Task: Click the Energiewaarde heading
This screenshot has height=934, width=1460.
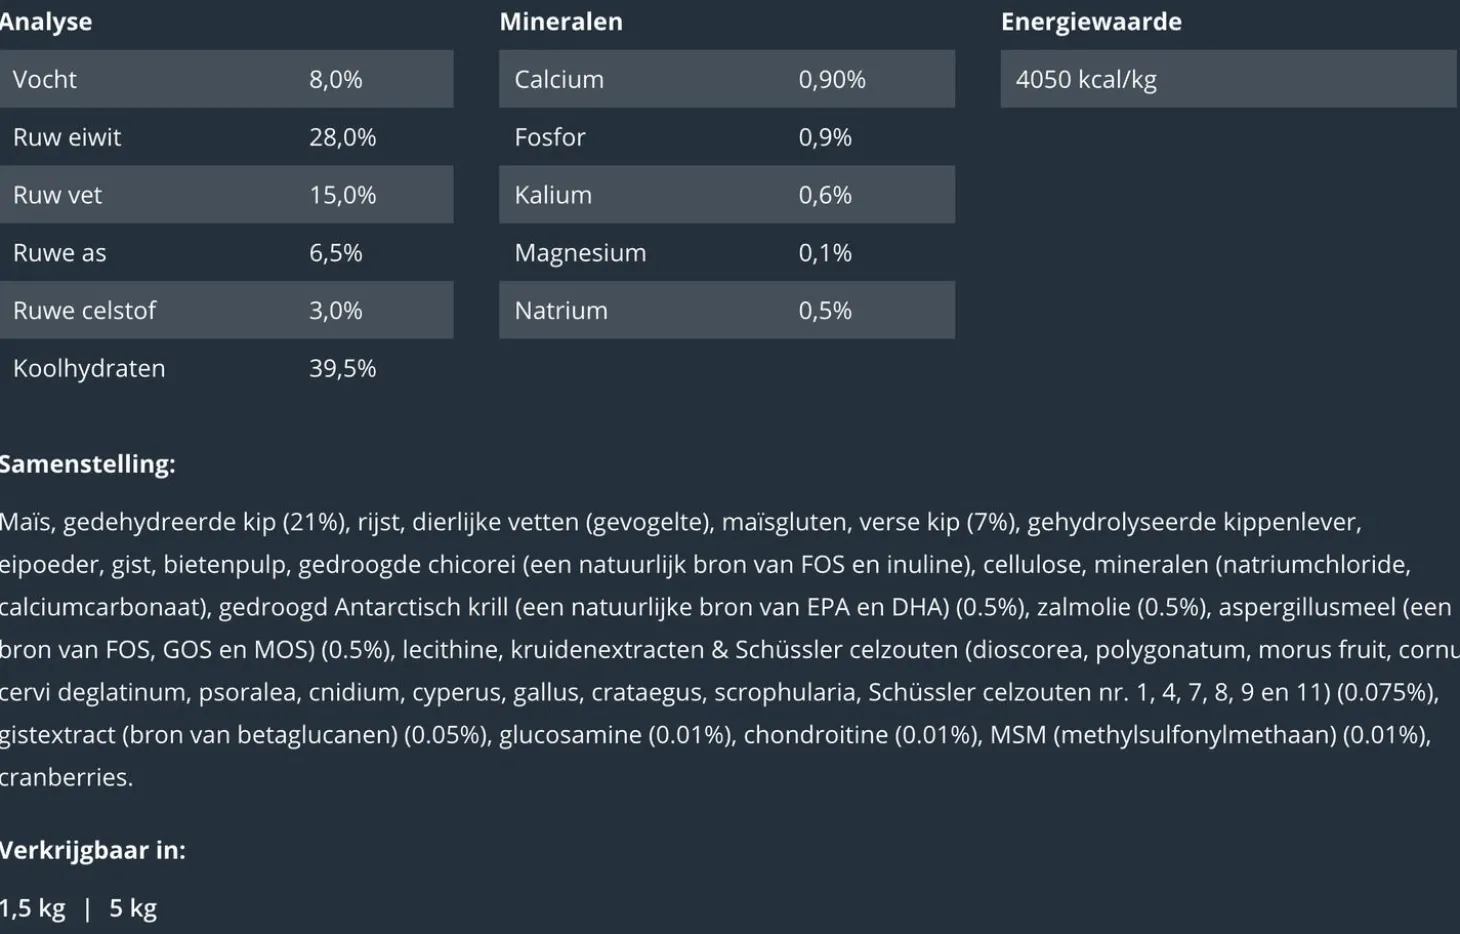Action: pyautogui.click(x=1091, y=22)
